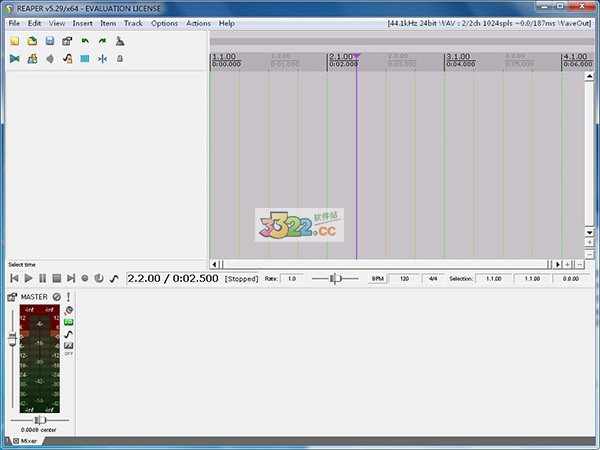Screen dimensions: 600x450
Task: Save the project with the floppy disk icon
Action: click(x=49, y=41)
